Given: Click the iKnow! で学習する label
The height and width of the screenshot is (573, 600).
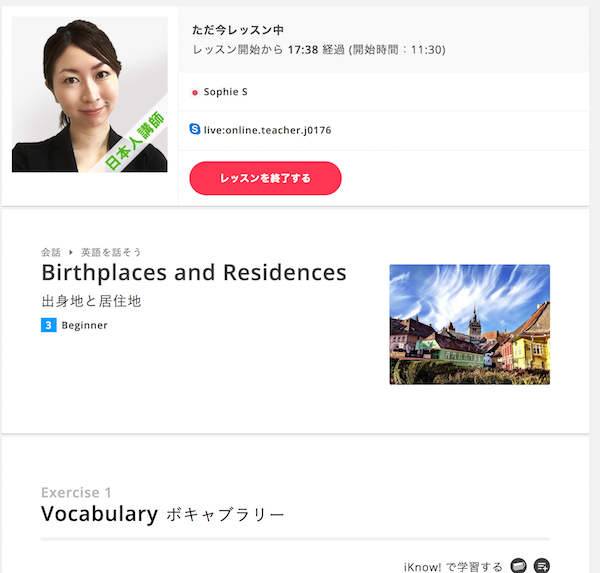Looking at the screenshot, I should (453, 567).
